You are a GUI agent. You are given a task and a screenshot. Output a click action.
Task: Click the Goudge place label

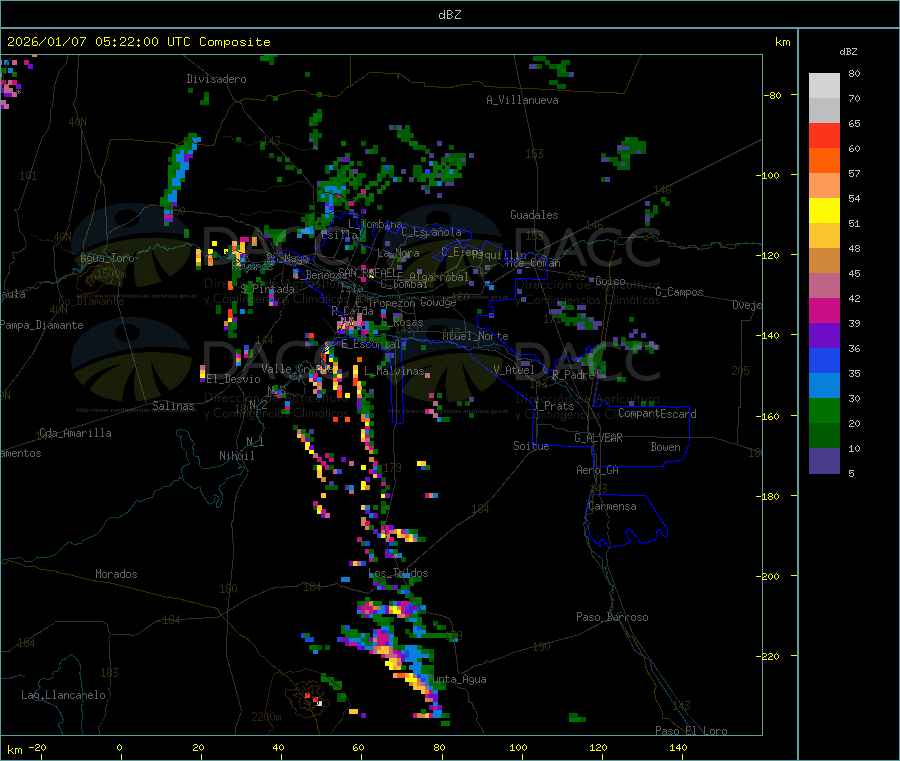pyautogui.click(x=438, y=302)
